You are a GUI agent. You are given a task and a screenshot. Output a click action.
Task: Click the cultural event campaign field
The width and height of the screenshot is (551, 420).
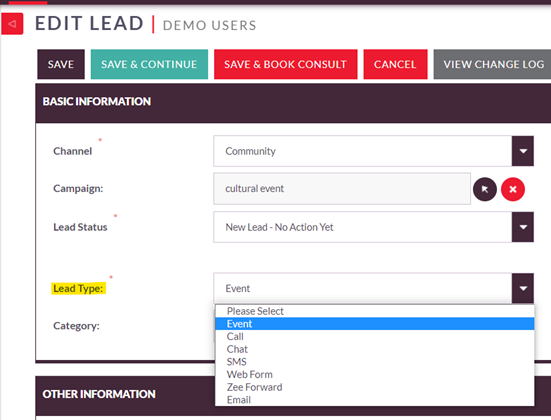[x=342, y=189]
